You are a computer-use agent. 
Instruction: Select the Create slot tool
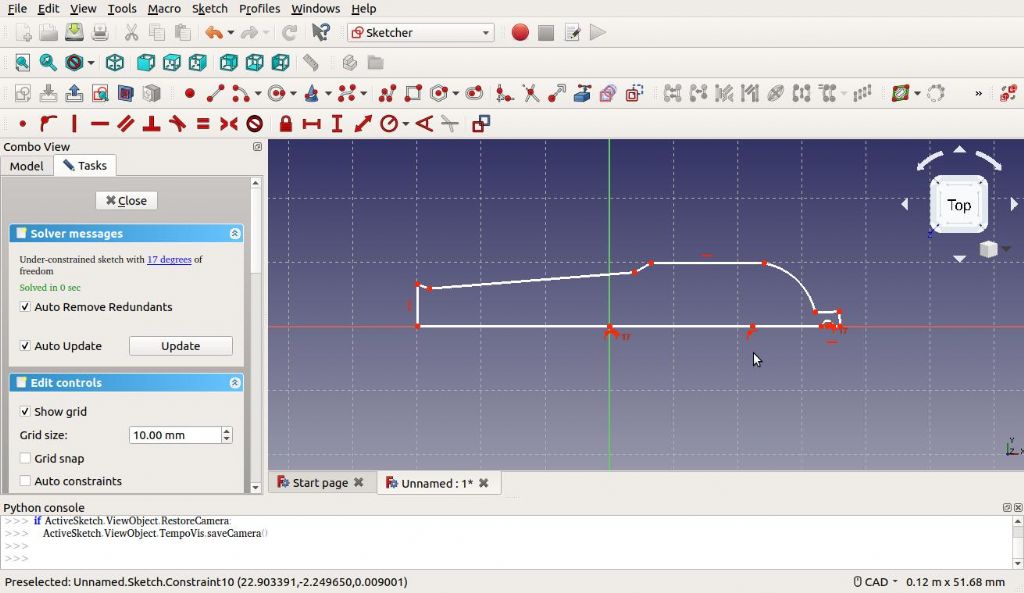click(x=474, y=93)
